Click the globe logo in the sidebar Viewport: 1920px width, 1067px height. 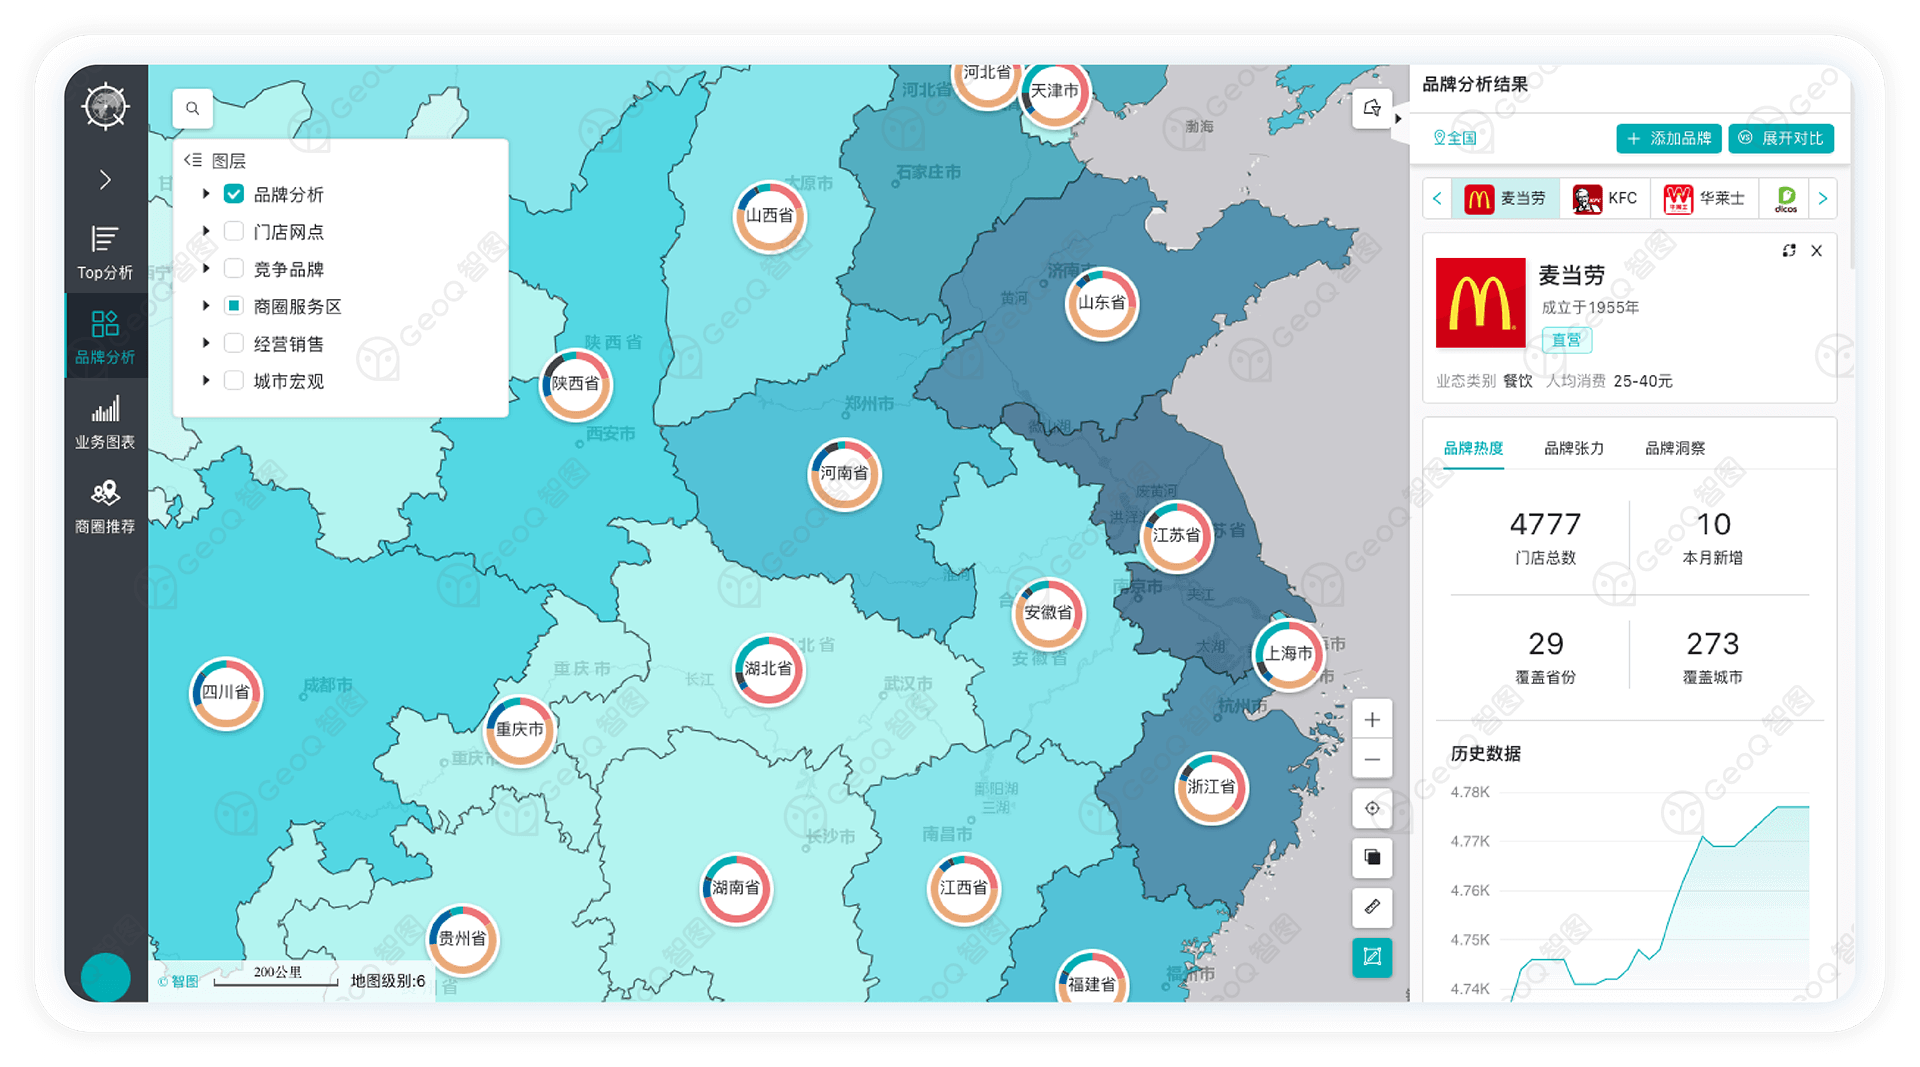(105, 106)
